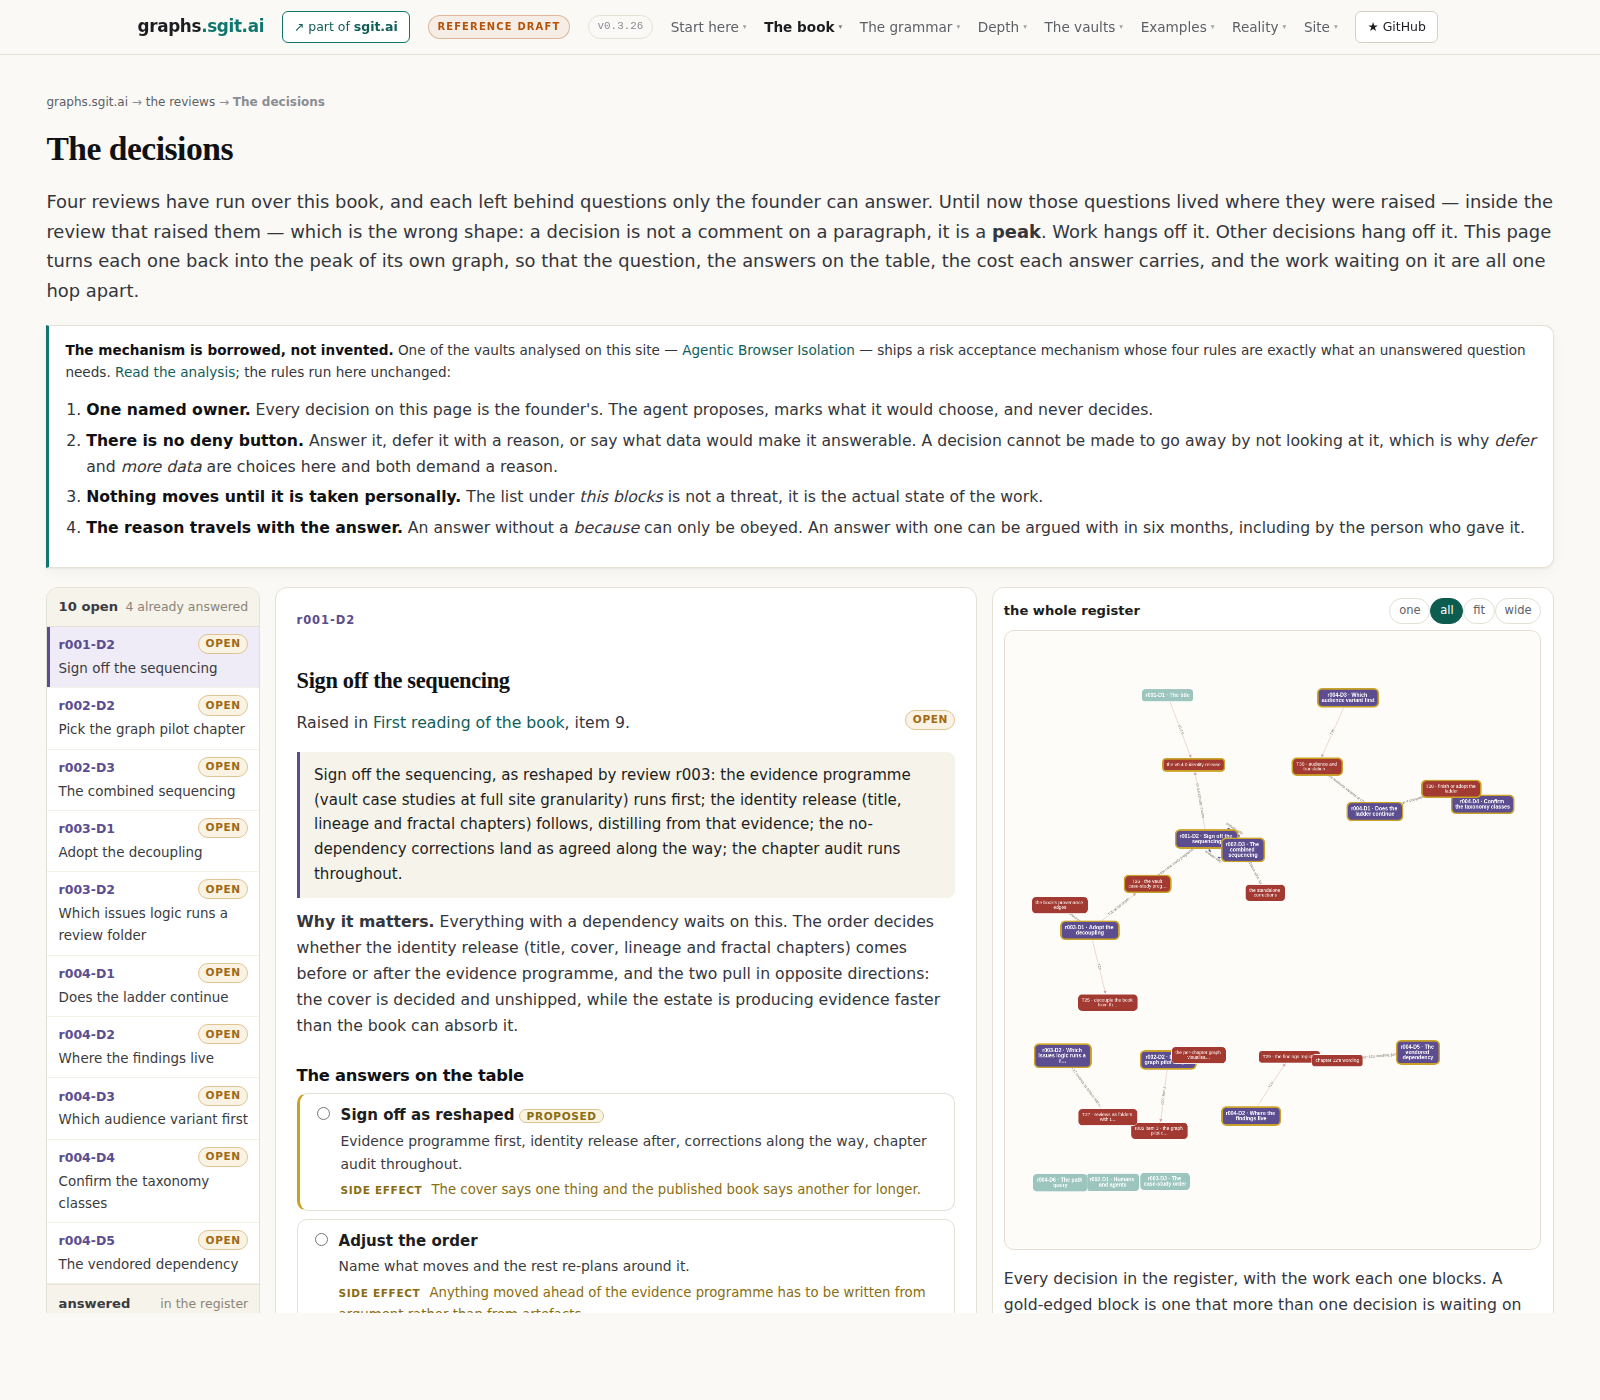The image size is (1600, 1400).
Task: Select decision r004-D4 'Confirm the taxonomy classes'
Action: [153, 1181]
